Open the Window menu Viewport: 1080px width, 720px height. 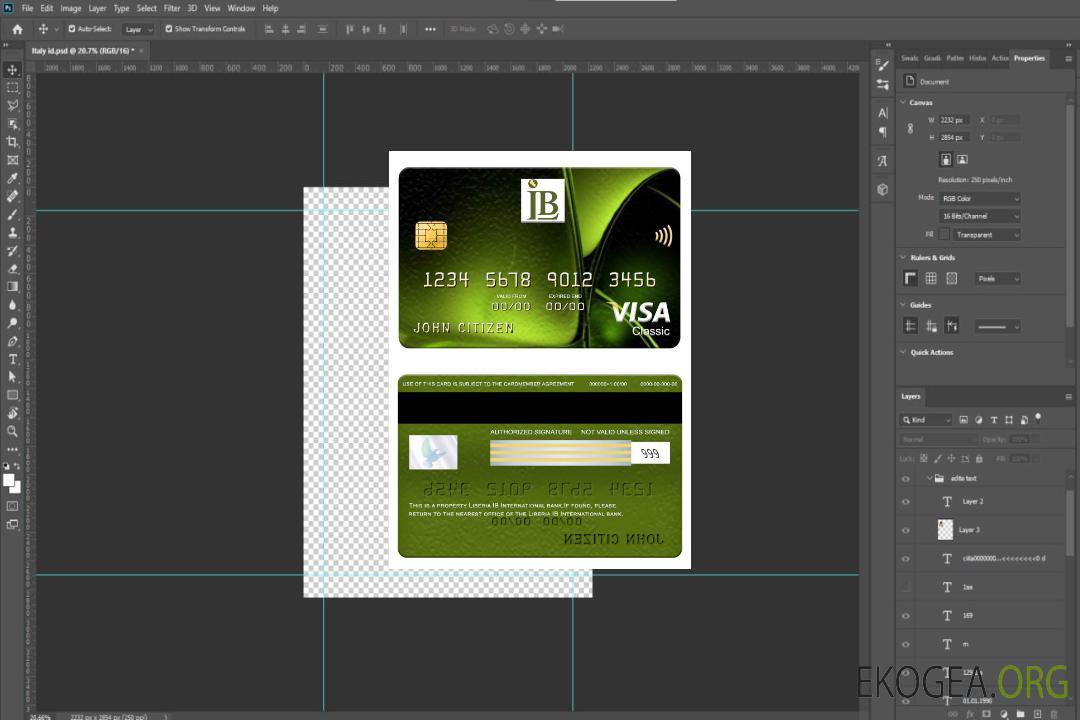coord(241,8)
